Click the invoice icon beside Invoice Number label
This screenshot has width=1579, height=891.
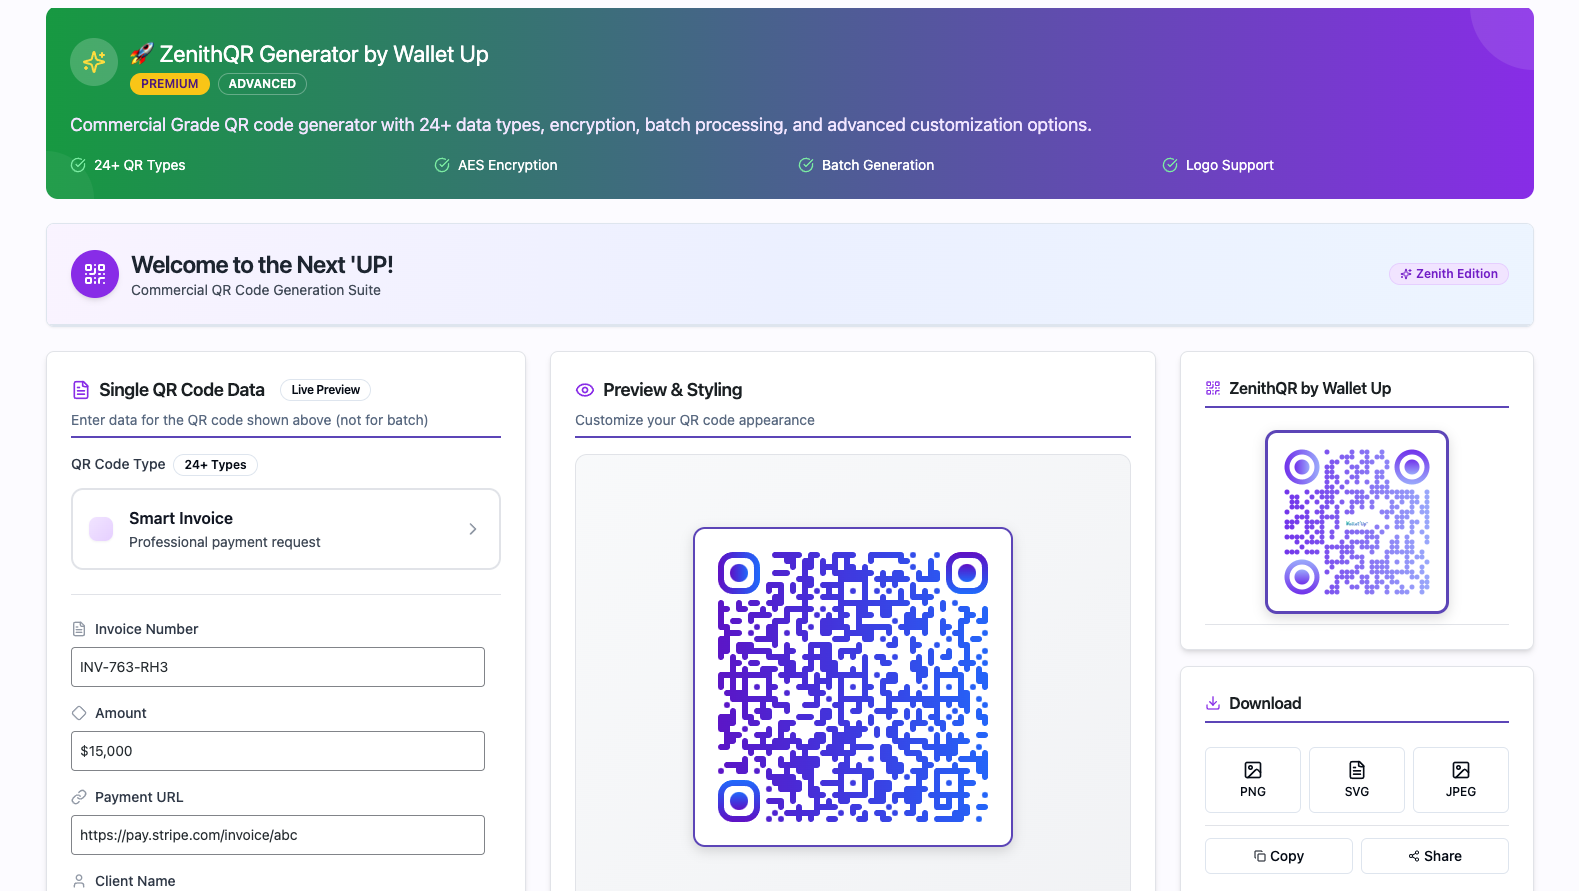[x=79, y=629]
